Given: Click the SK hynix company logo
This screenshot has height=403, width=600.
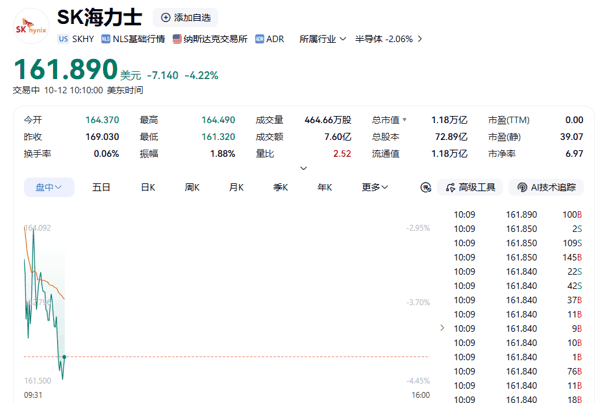Looking at the screenshot, I should pos(31,26).
